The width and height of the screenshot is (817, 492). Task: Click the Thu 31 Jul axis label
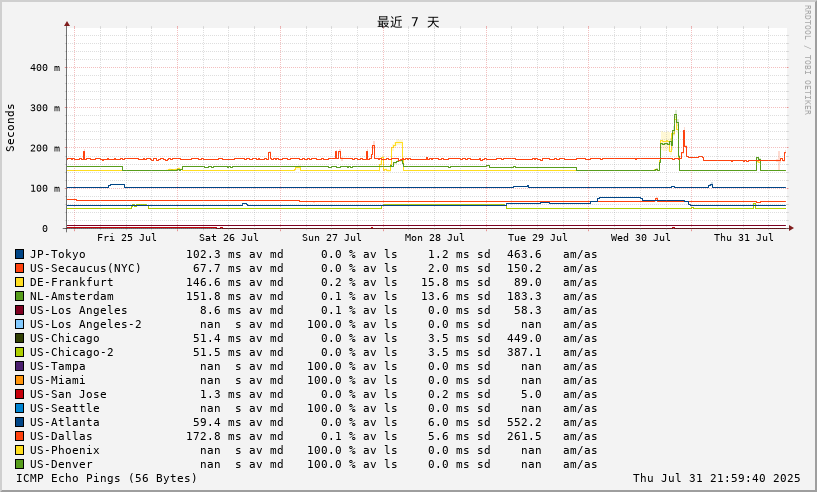pos(744,238)
